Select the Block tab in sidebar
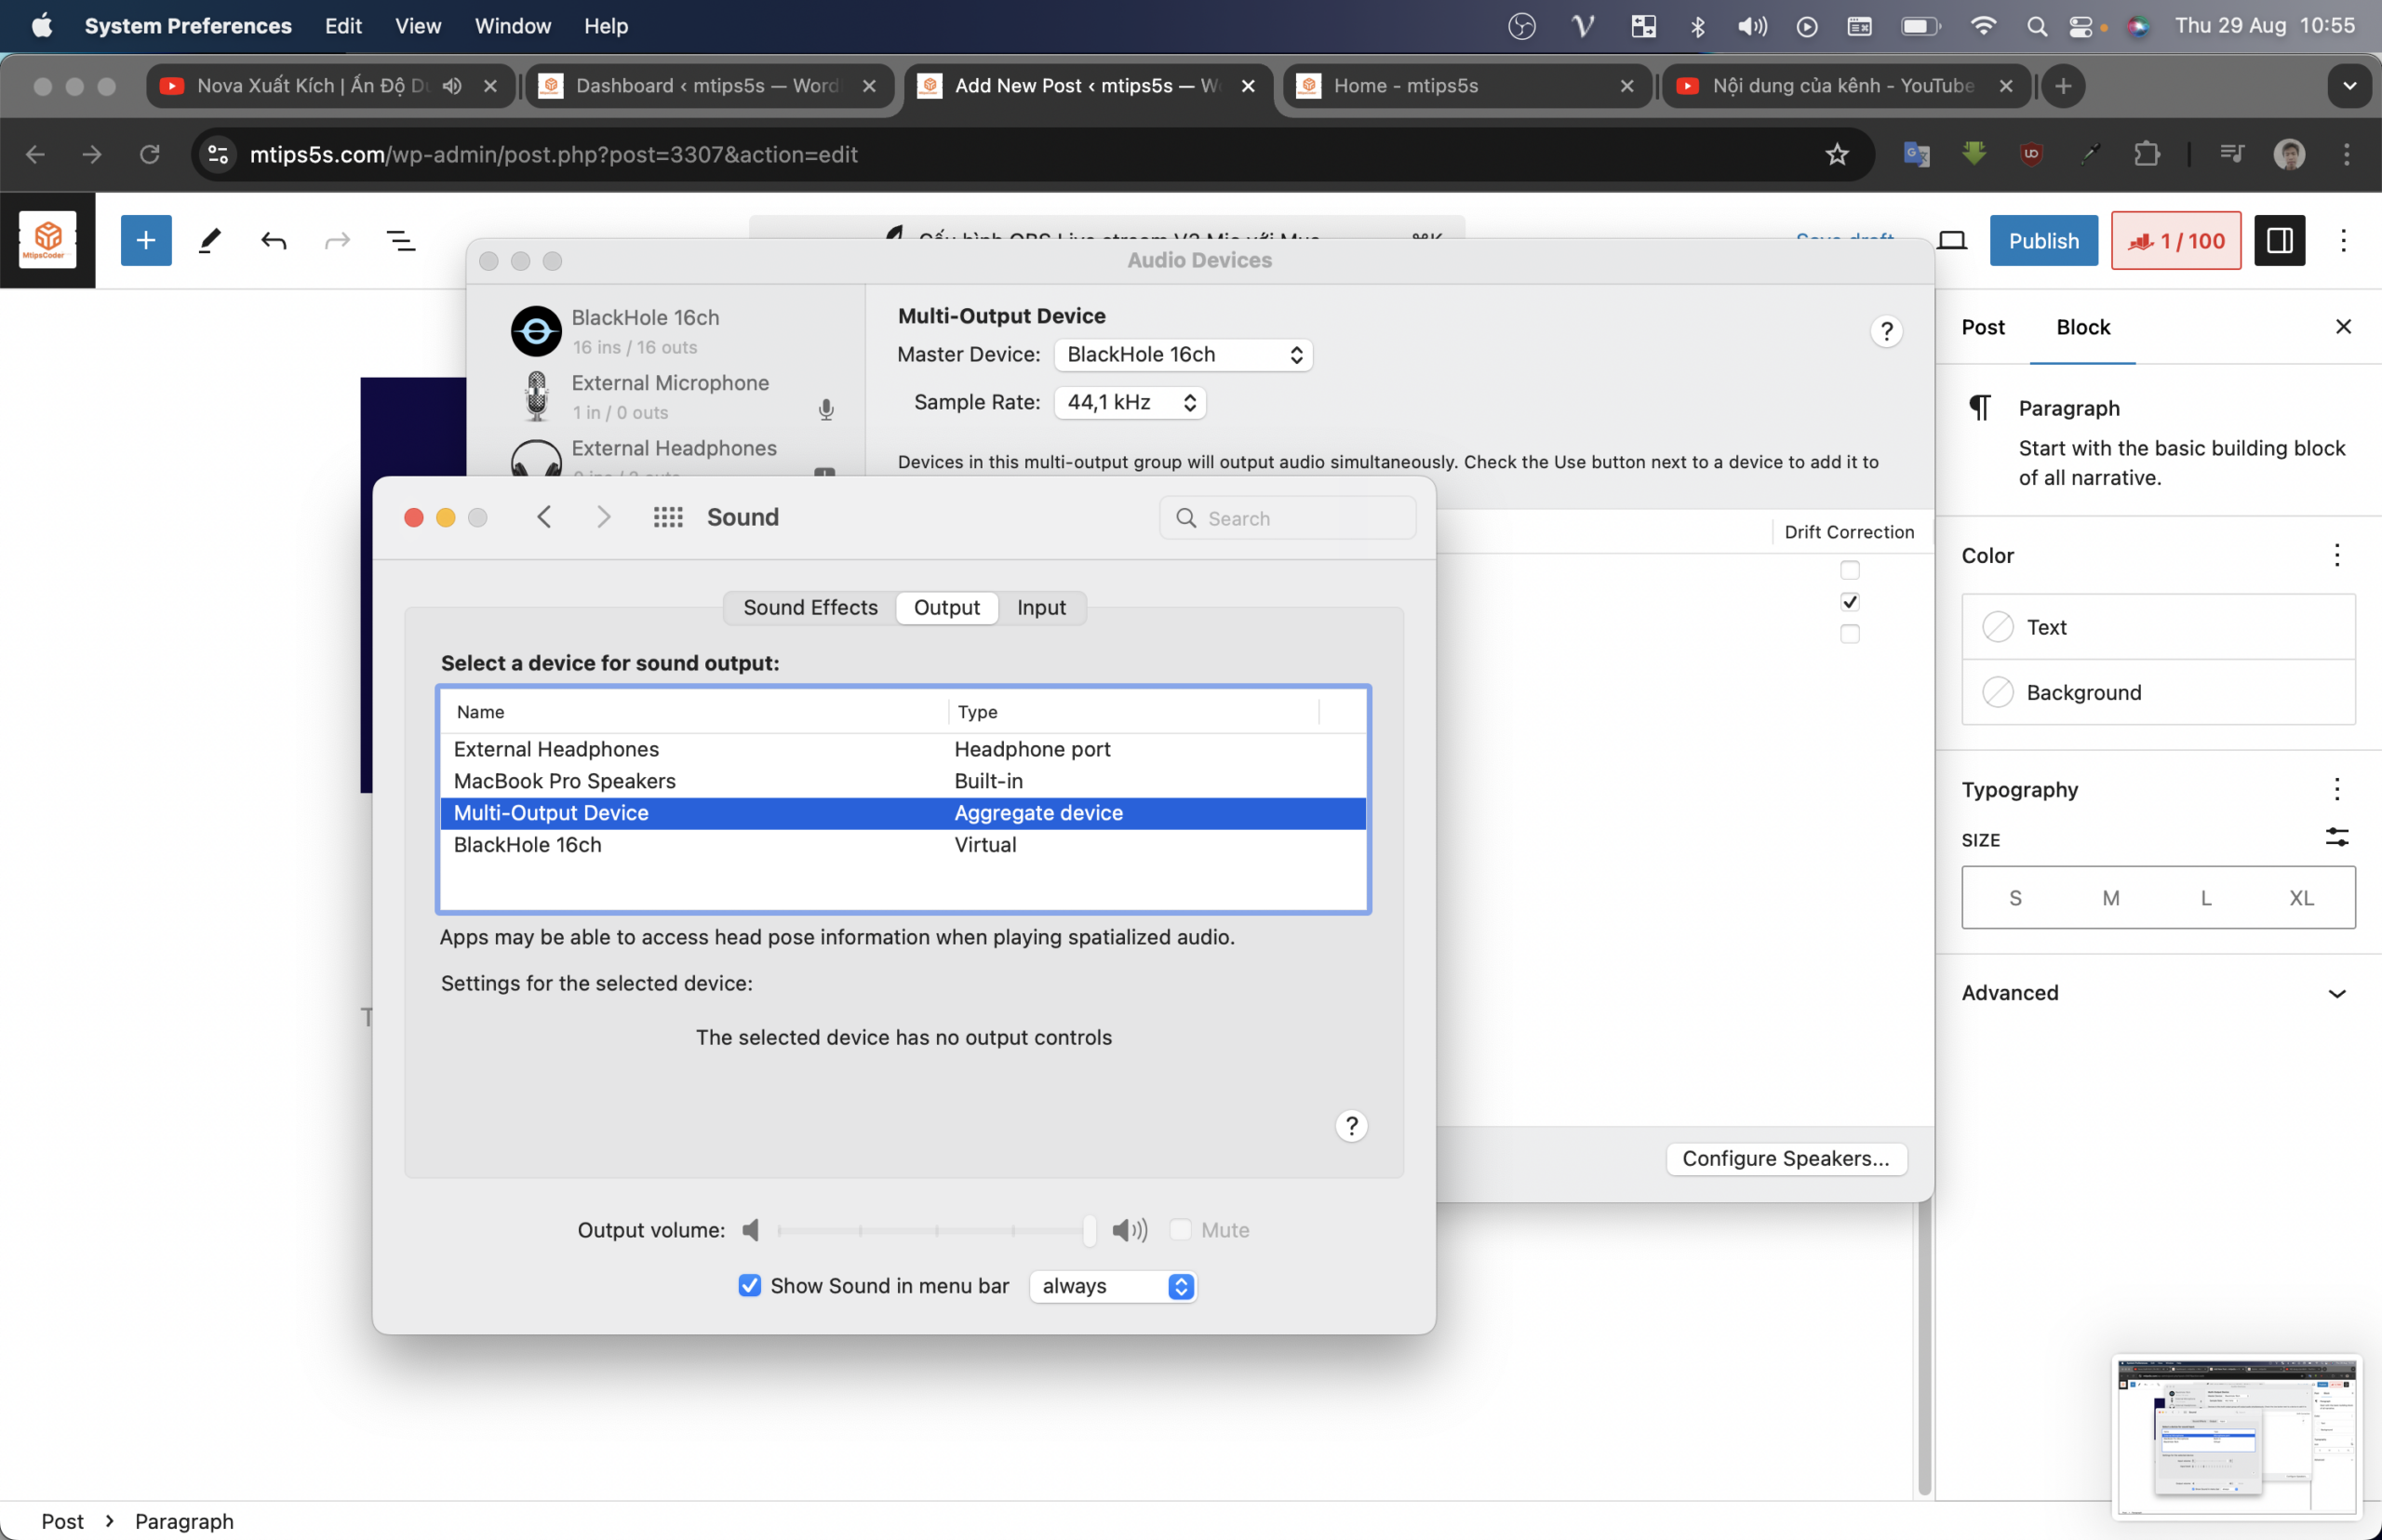This screenshot has width=2382, height=1540. (2082, 327)
